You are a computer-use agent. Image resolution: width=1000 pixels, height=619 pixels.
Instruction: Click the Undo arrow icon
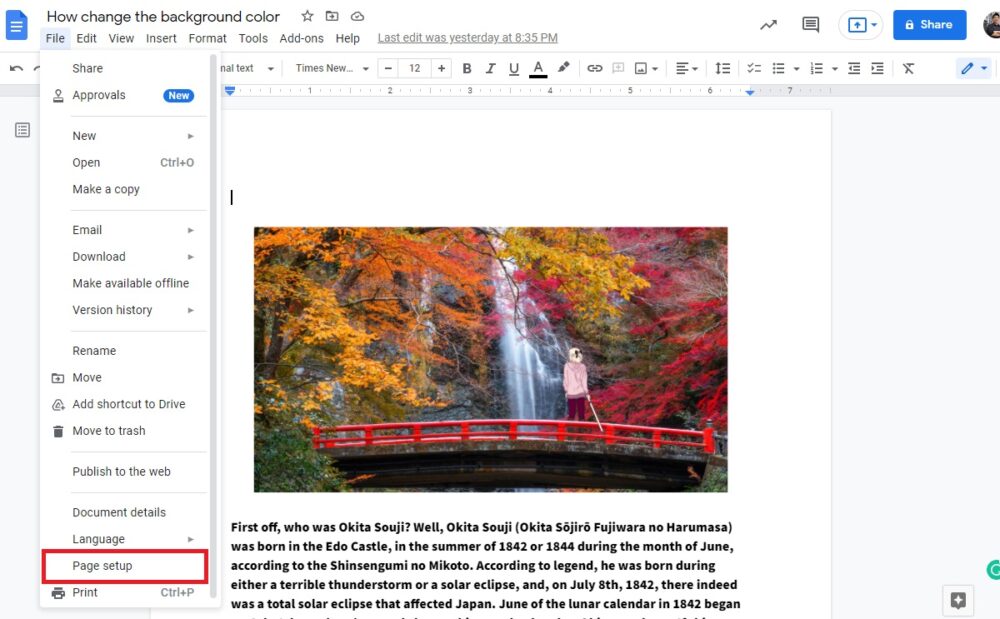[16, 68]
